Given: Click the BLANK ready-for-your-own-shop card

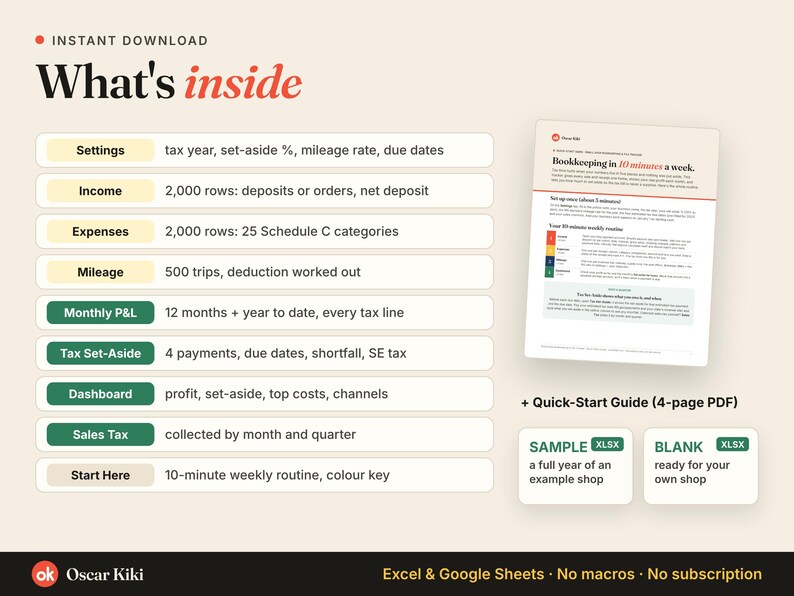Looking at the screenshot, I should [701, 466].
